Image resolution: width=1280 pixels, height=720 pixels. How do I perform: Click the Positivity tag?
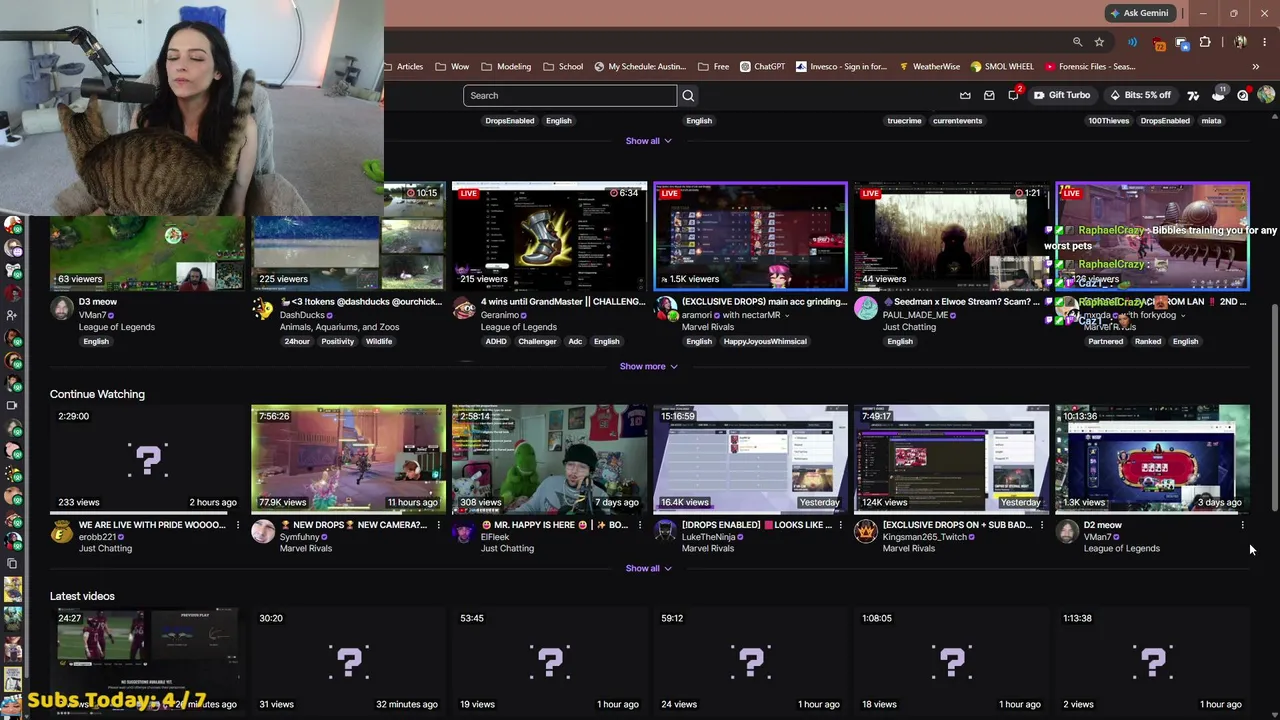pos(338,341)
